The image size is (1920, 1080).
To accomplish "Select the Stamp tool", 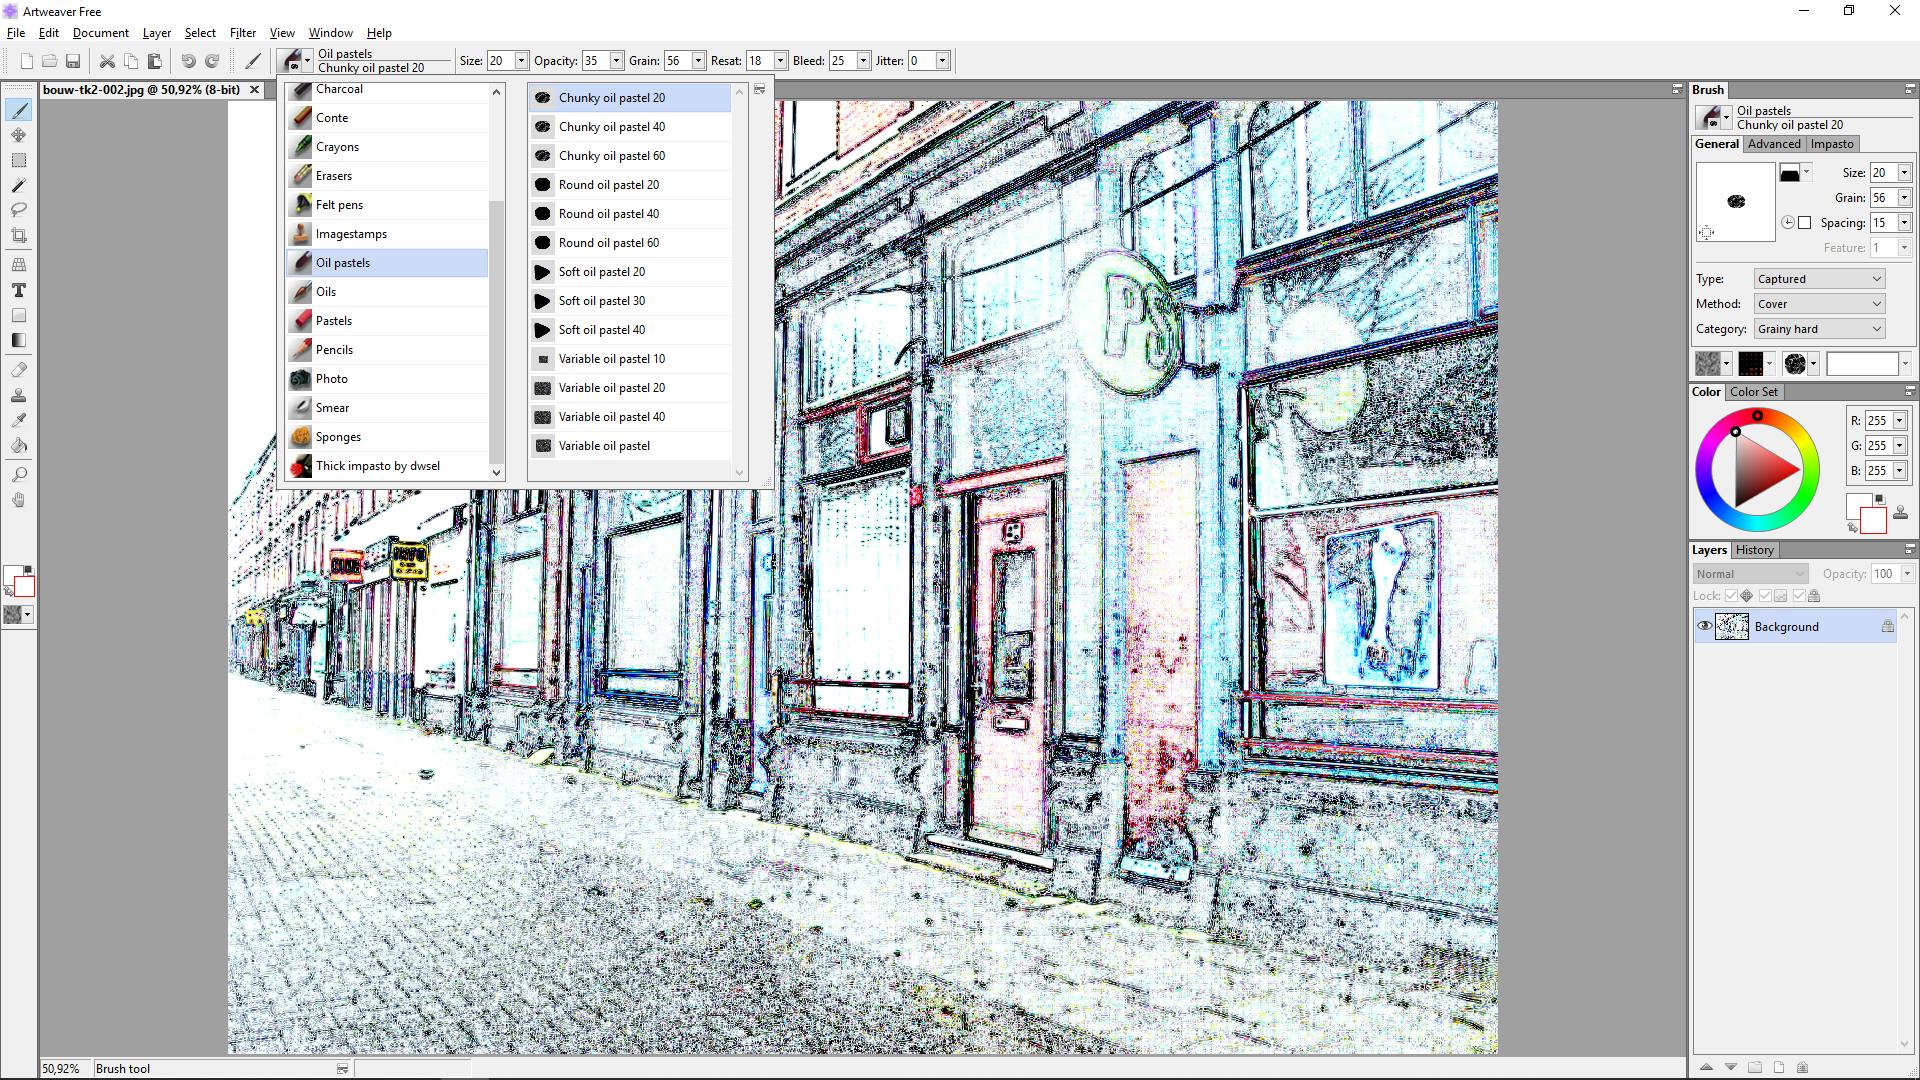I will pos(18,395).
